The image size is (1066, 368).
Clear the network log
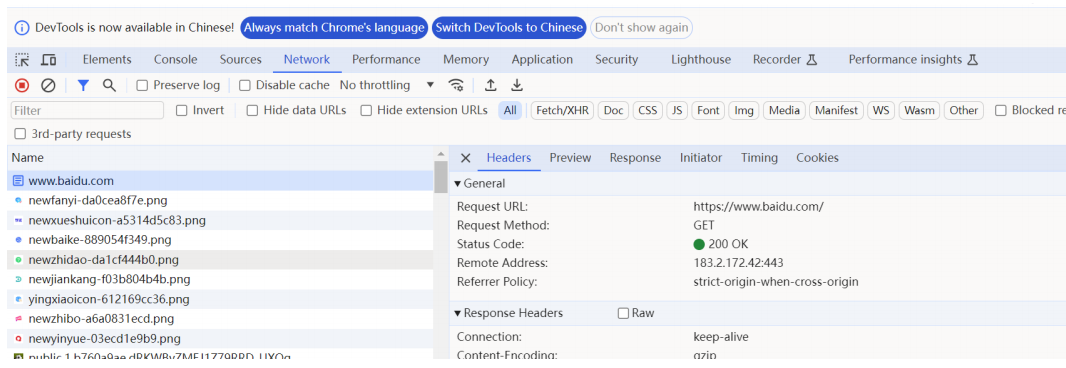48,85
